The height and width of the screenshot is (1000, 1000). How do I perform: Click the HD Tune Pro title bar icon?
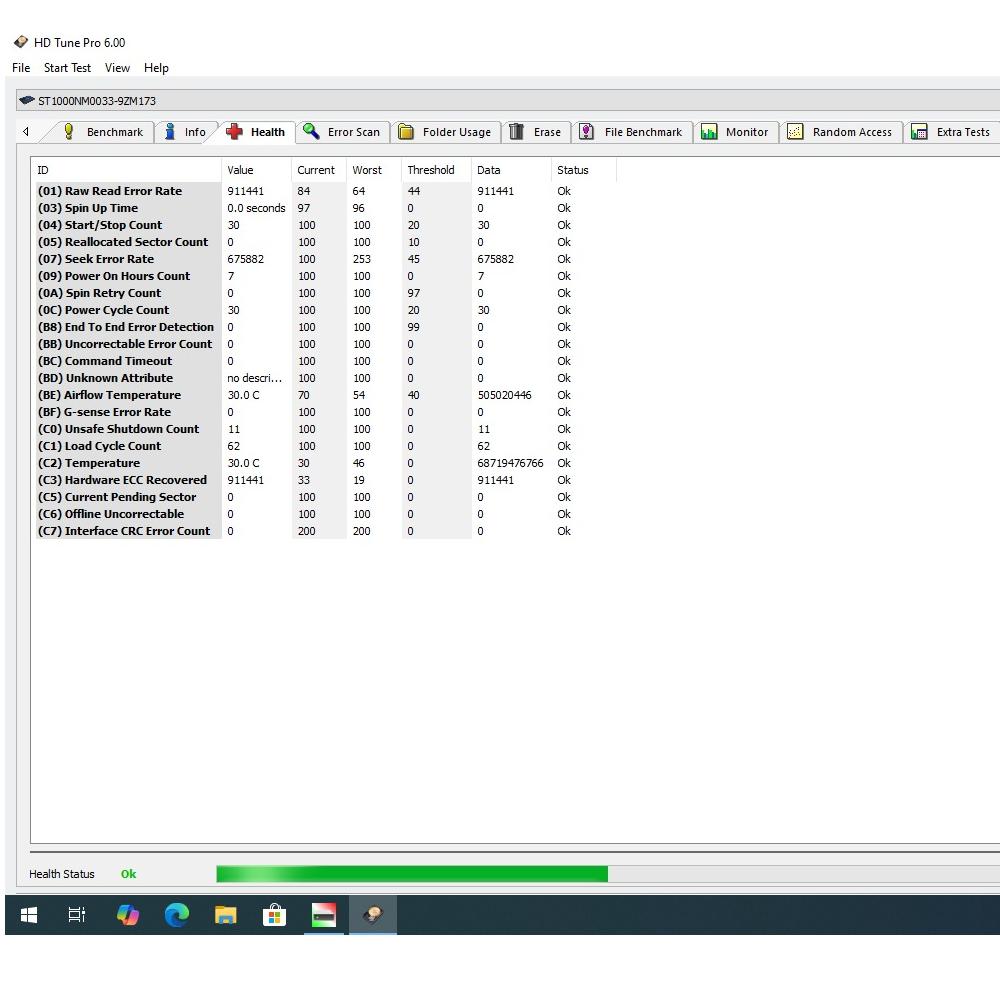click(x=21, y=42)
